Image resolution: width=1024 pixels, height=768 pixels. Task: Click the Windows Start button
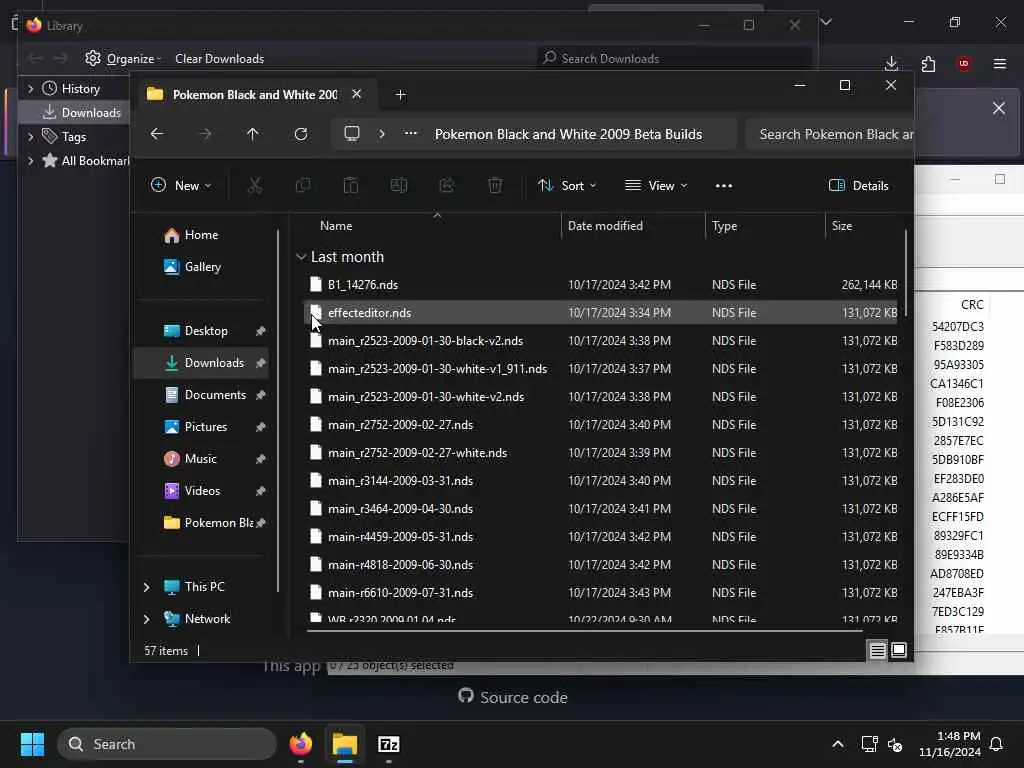click(32, 744)
